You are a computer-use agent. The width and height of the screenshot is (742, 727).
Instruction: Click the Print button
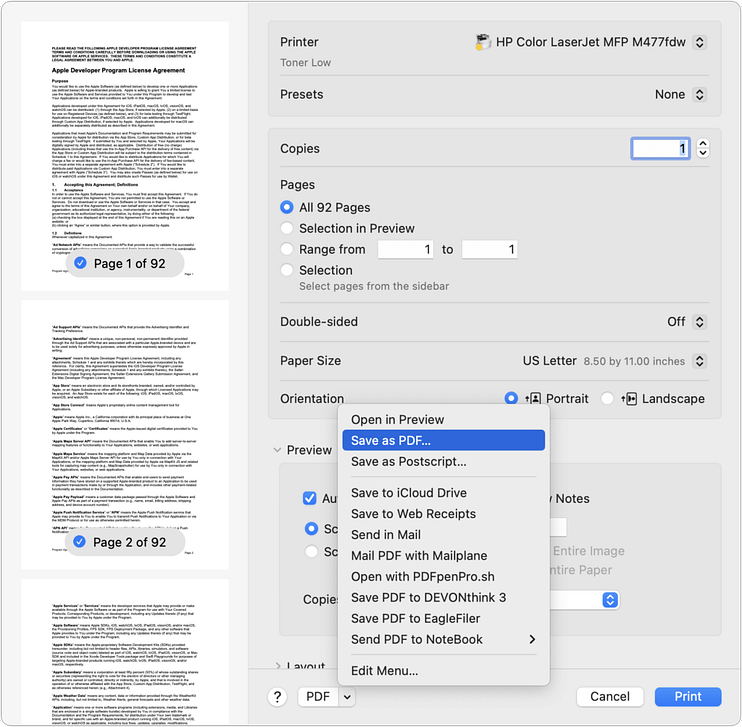point(688,697)
